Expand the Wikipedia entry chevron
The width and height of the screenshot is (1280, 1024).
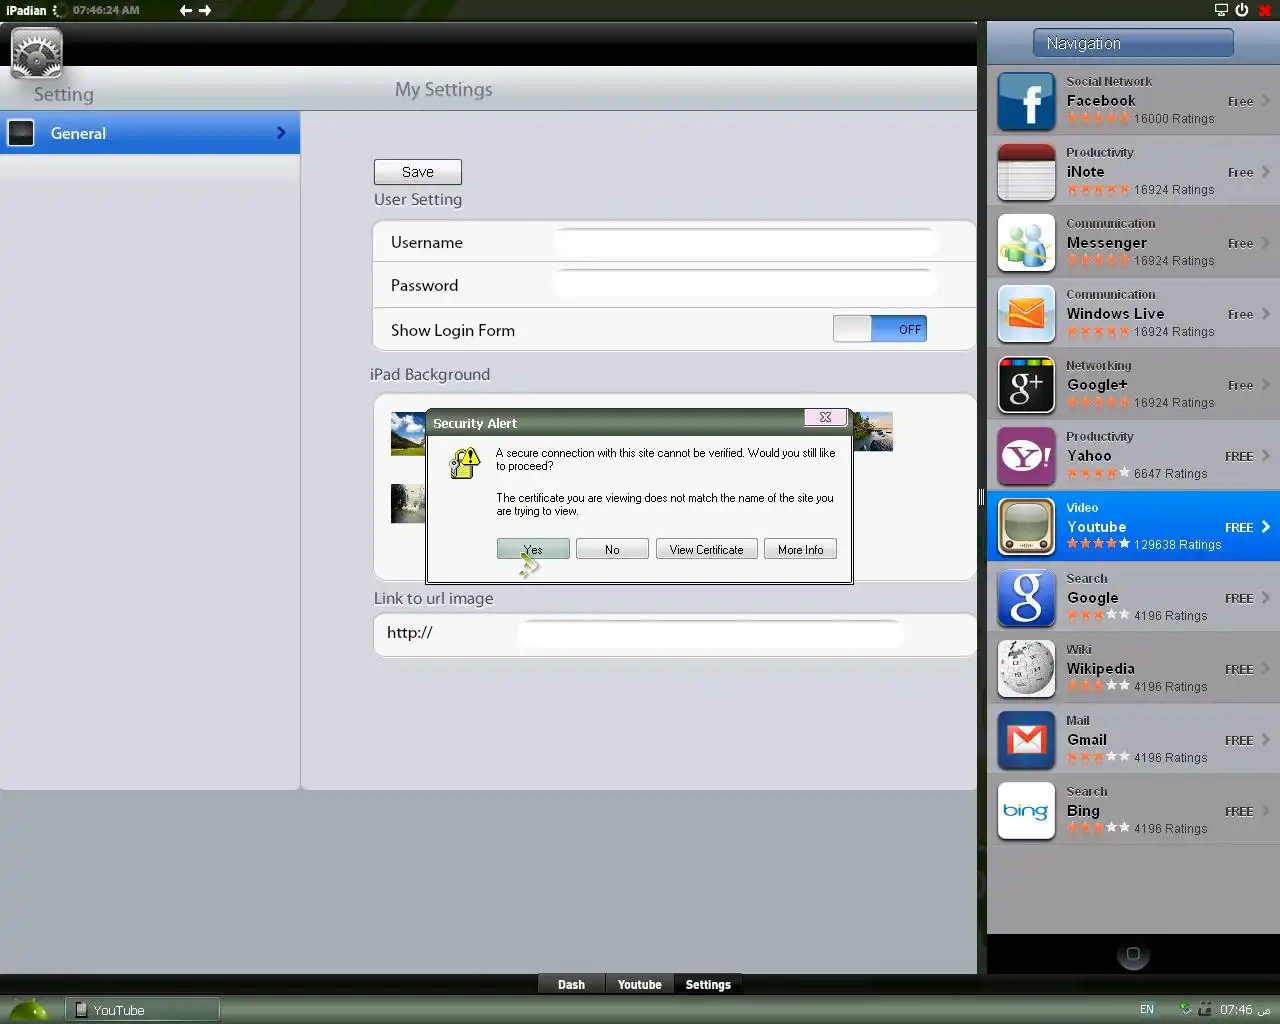[x=1266, y=669]
